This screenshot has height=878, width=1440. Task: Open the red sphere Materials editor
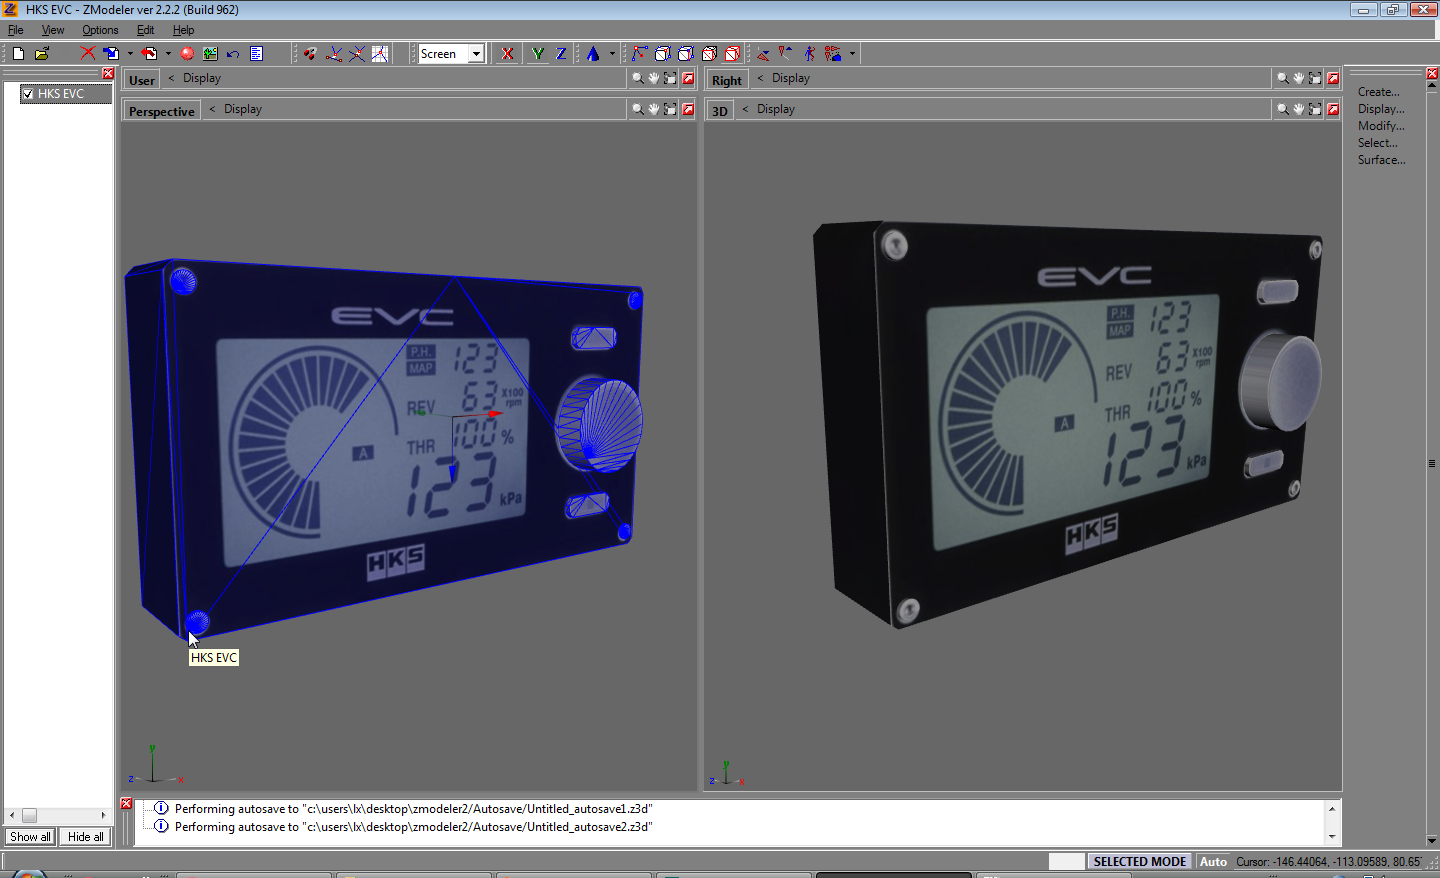(187, 54)
